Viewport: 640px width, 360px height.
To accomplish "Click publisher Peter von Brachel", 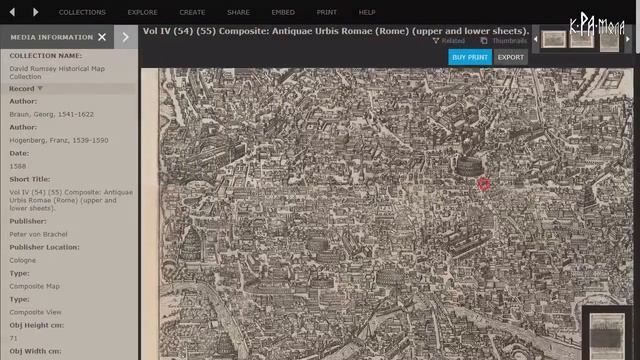I will (x=38, y=234).
